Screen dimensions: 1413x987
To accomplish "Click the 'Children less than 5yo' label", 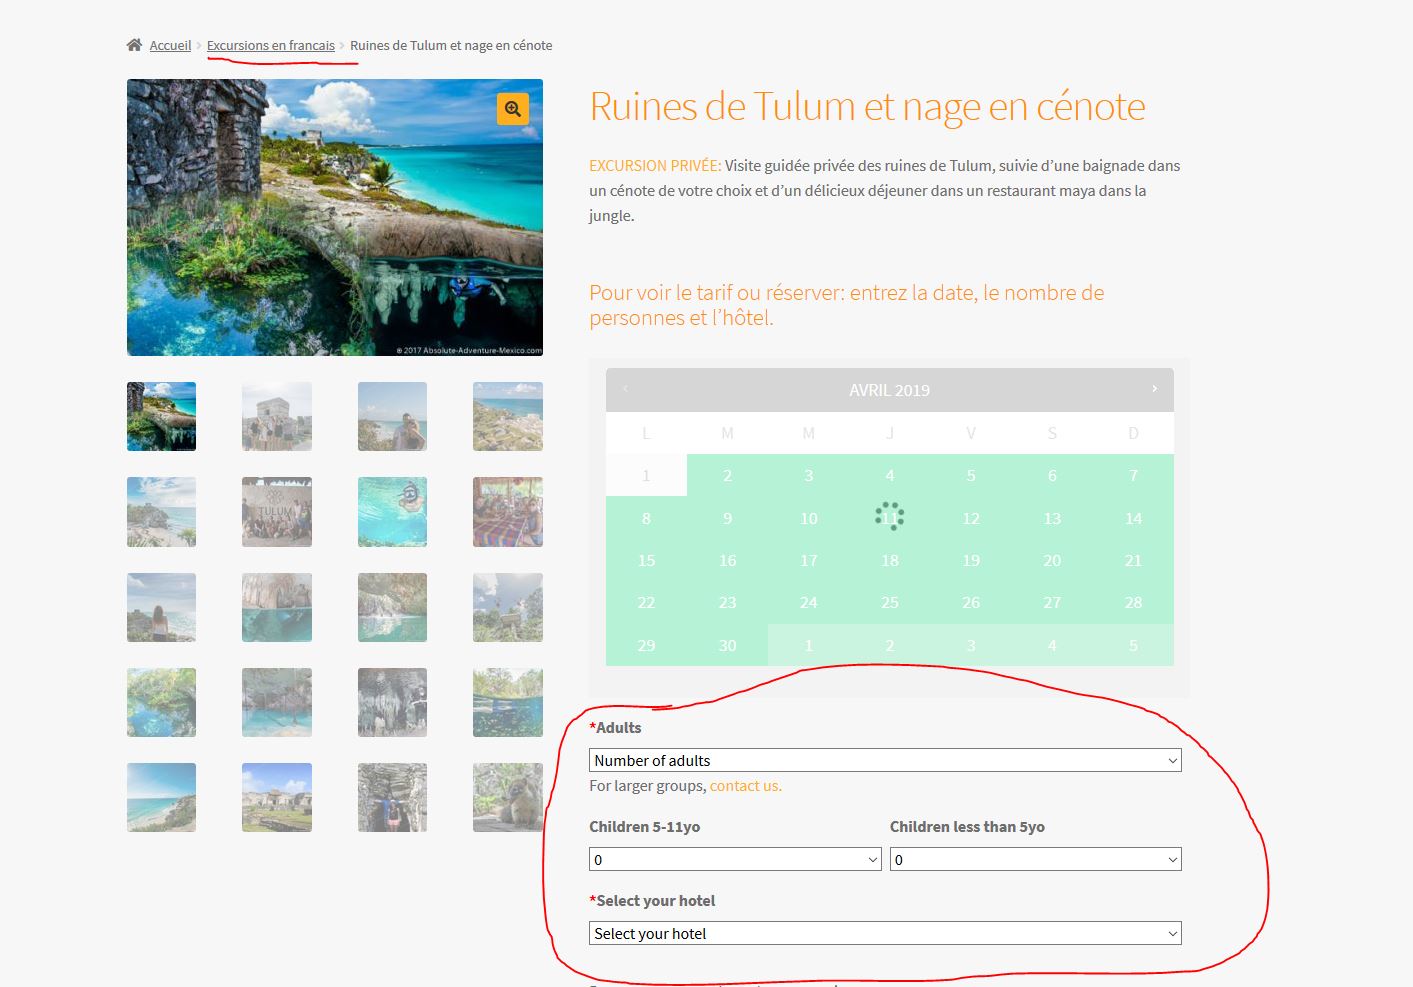I will (x=967, y=827).
